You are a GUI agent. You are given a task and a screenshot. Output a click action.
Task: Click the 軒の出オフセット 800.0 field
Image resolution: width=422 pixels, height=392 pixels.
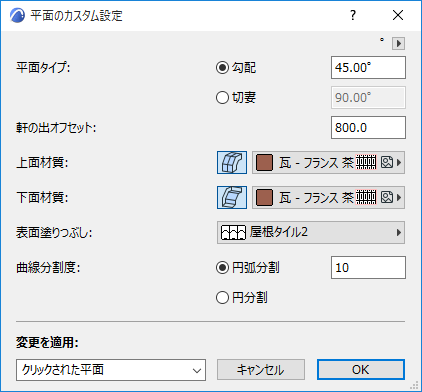click(368, 128)
